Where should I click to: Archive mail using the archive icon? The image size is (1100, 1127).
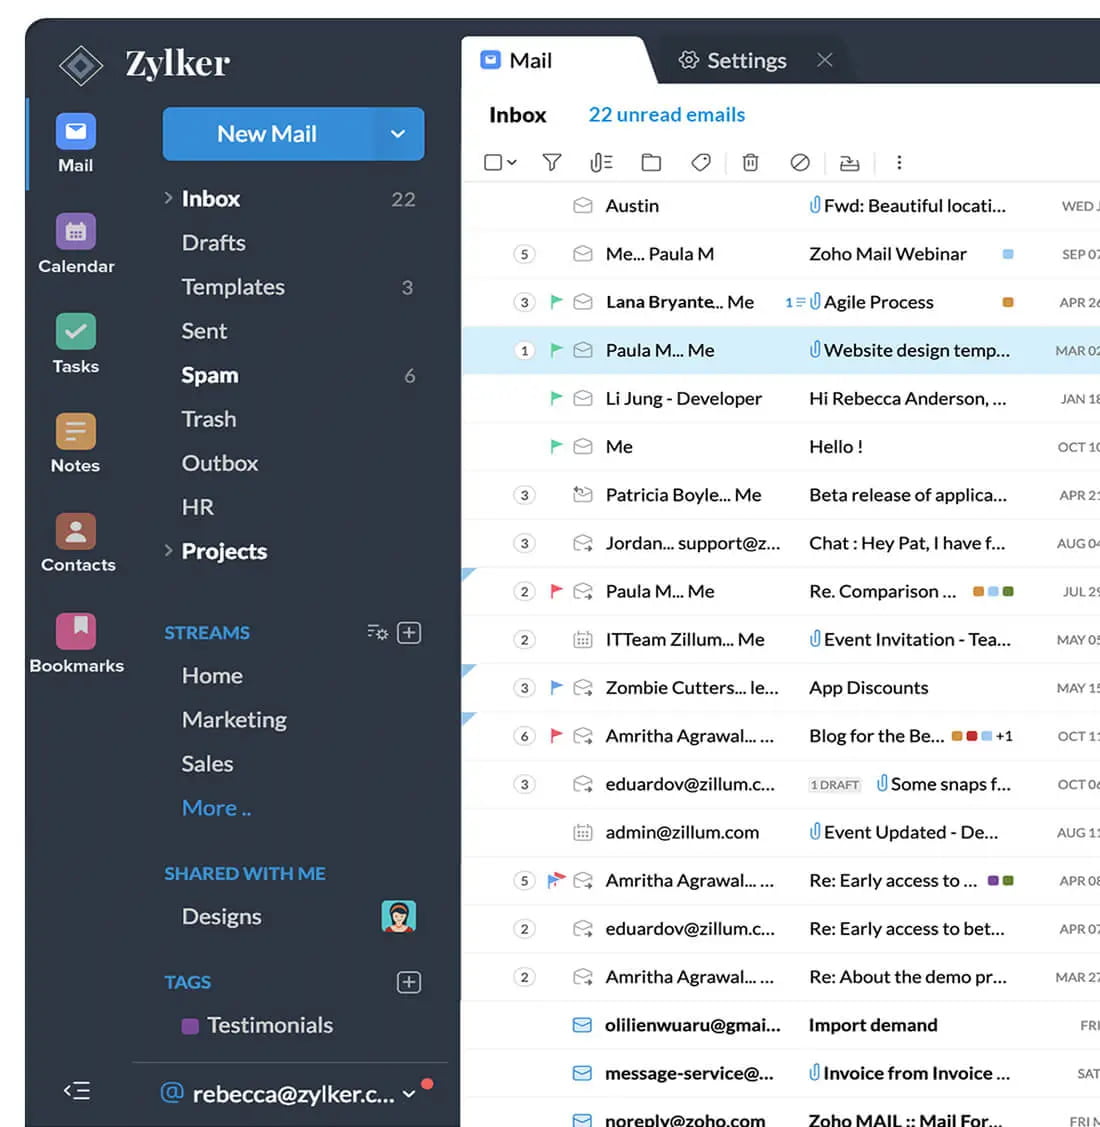(850, 162)
